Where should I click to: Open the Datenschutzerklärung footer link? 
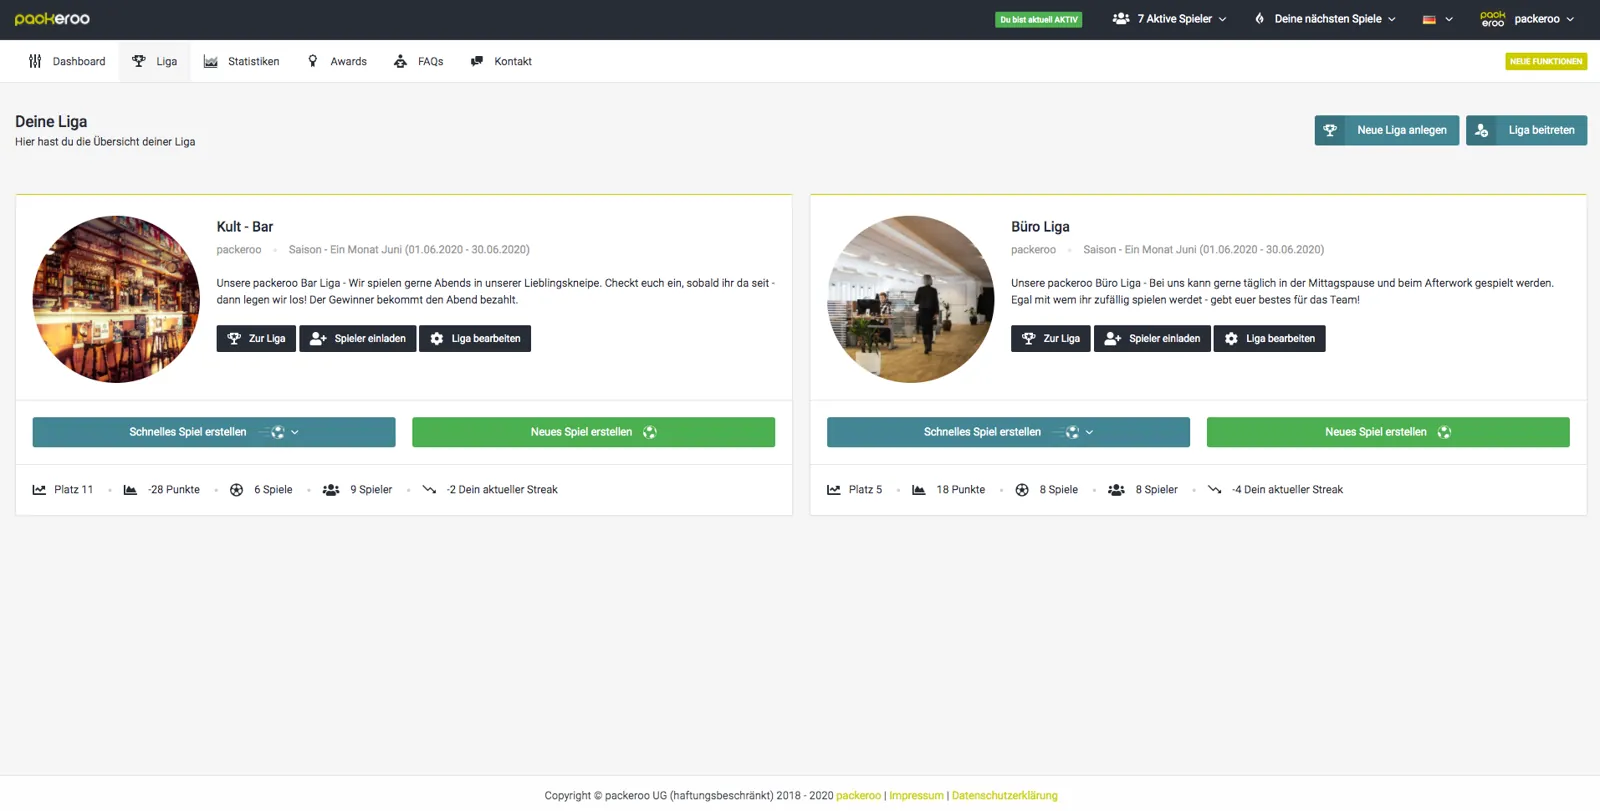pyautogui.click(x=1004, y=796)
